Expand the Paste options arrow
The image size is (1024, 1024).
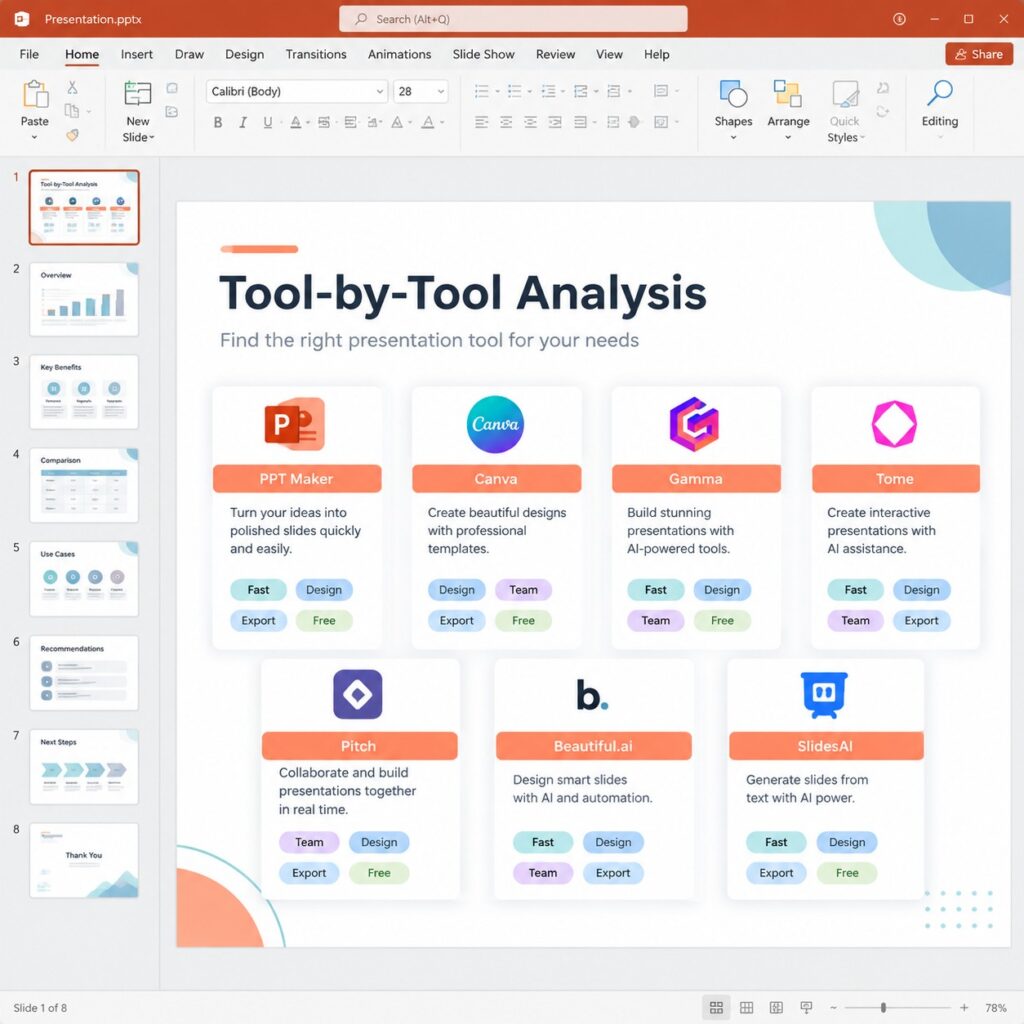tap(35, 137)
